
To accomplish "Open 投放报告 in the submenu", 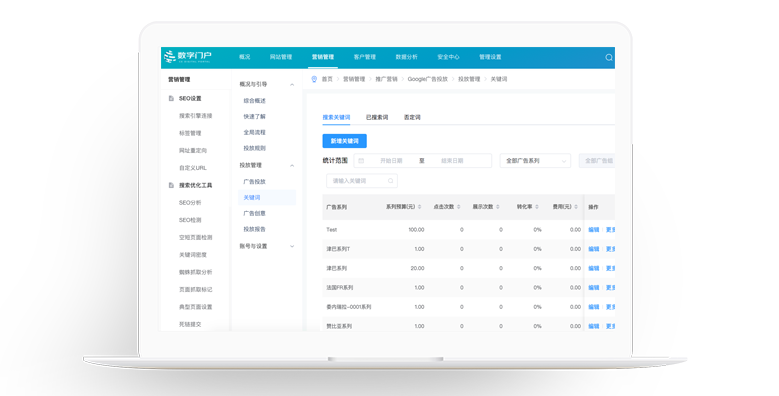I will point(254,229).
